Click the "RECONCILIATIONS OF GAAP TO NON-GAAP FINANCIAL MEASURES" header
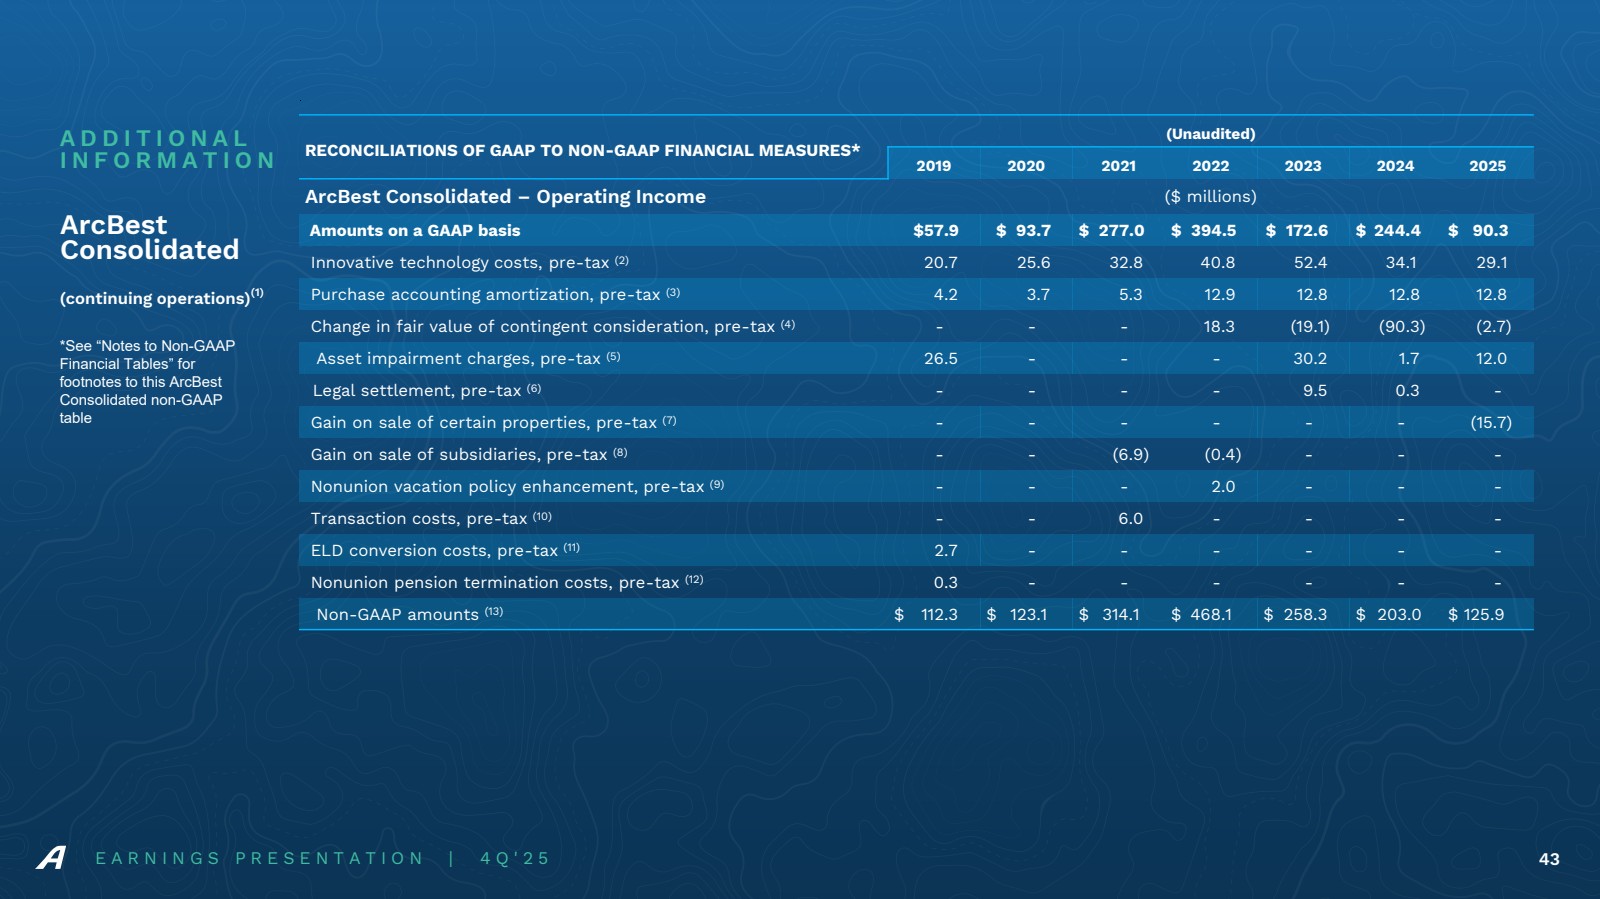 [583, 150]
